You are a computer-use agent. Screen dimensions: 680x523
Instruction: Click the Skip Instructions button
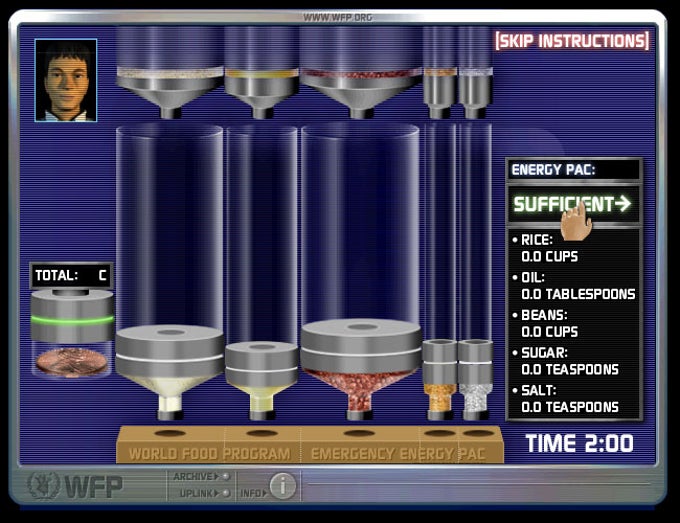[572, 41]
